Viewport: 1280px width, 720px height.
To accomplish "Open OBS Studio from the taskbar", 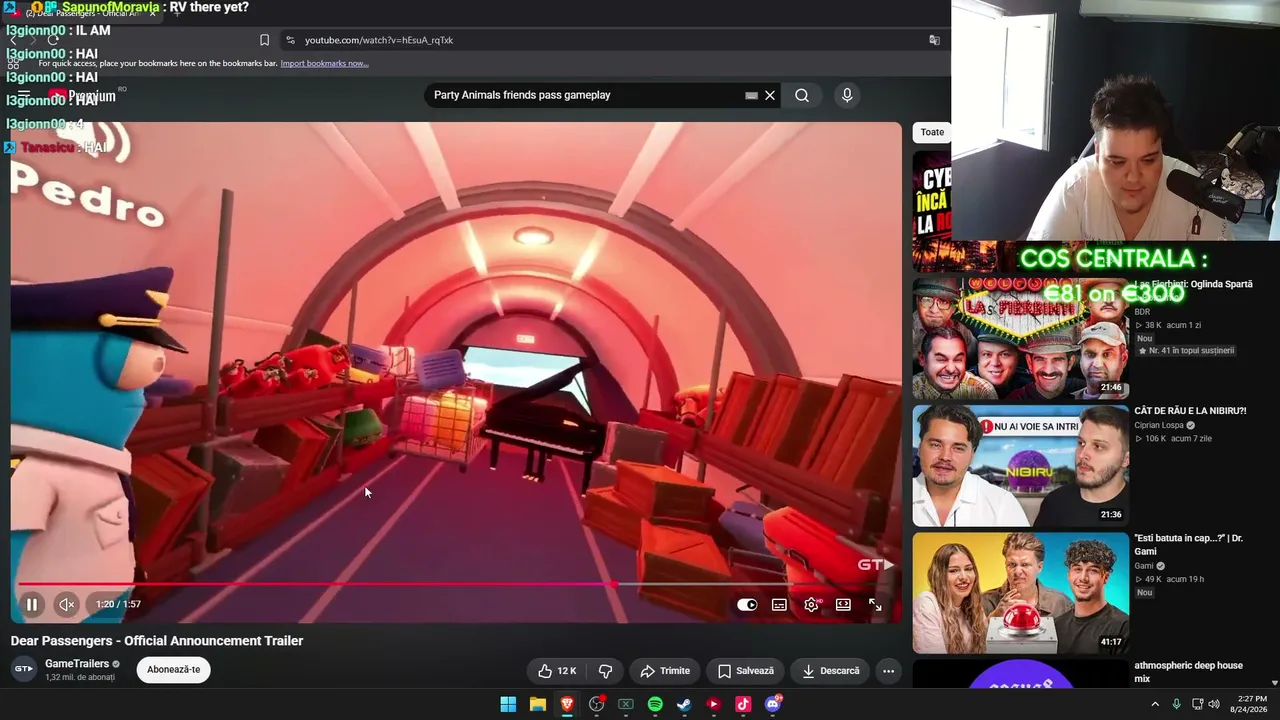I will click(x=596, y=704).
